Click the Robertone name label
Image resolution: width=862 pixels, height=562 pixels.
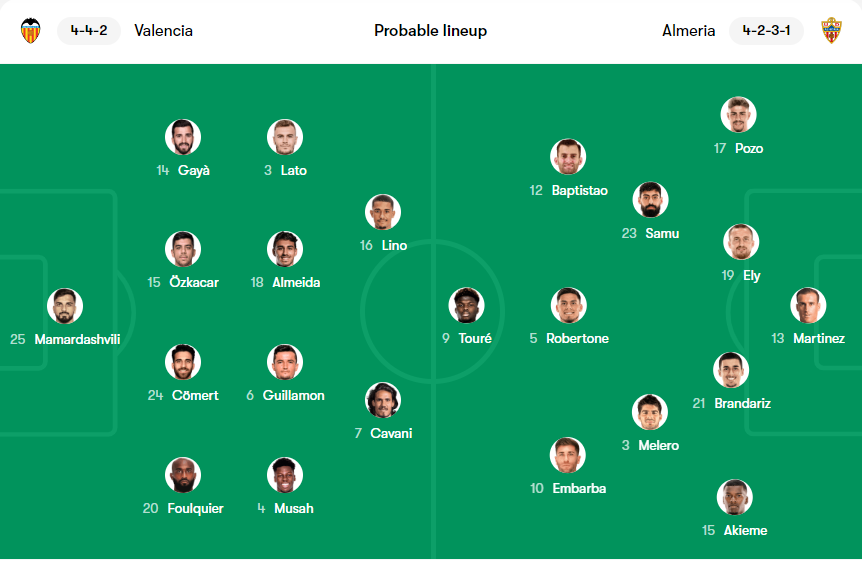coord(577,339)
